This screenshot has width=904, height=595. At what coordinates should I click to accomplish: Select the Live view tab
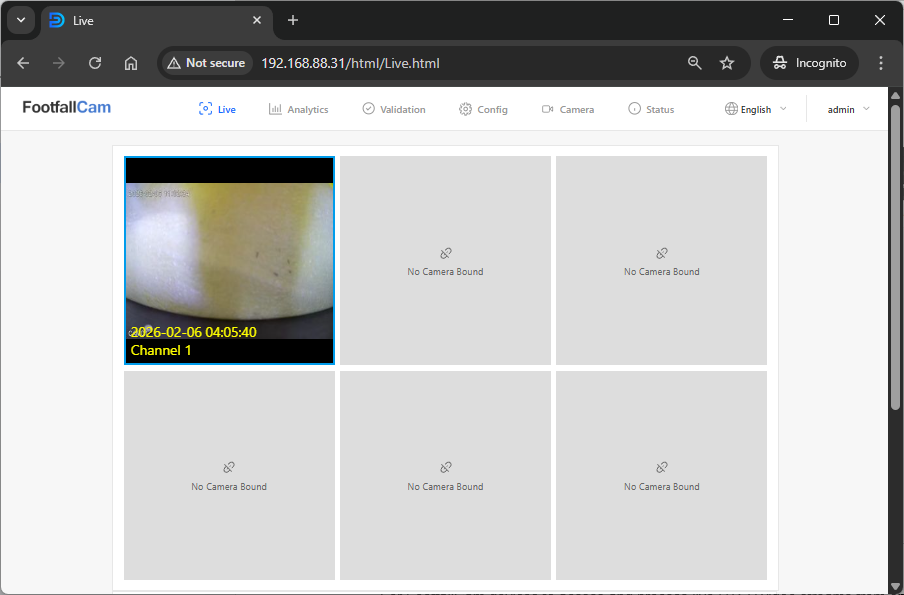[x=218, y=109]
